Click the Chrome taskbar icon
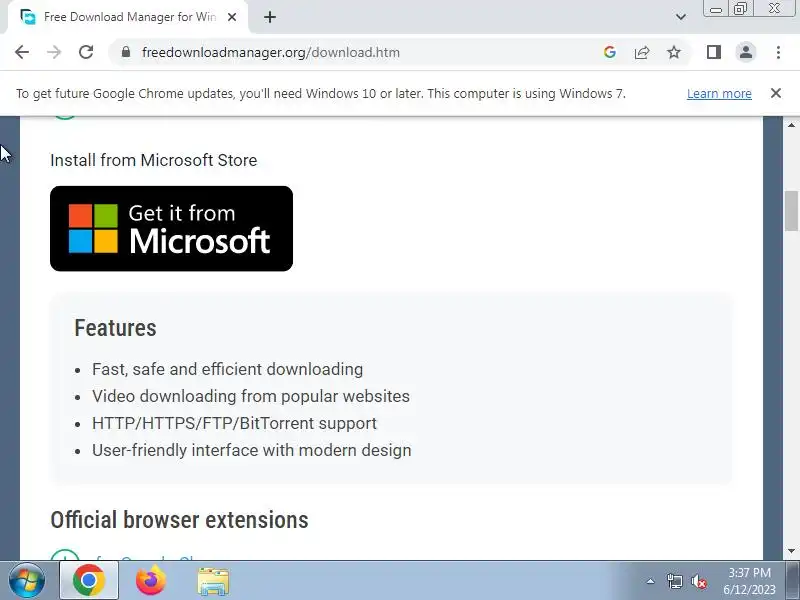 [x=89, y=581]
